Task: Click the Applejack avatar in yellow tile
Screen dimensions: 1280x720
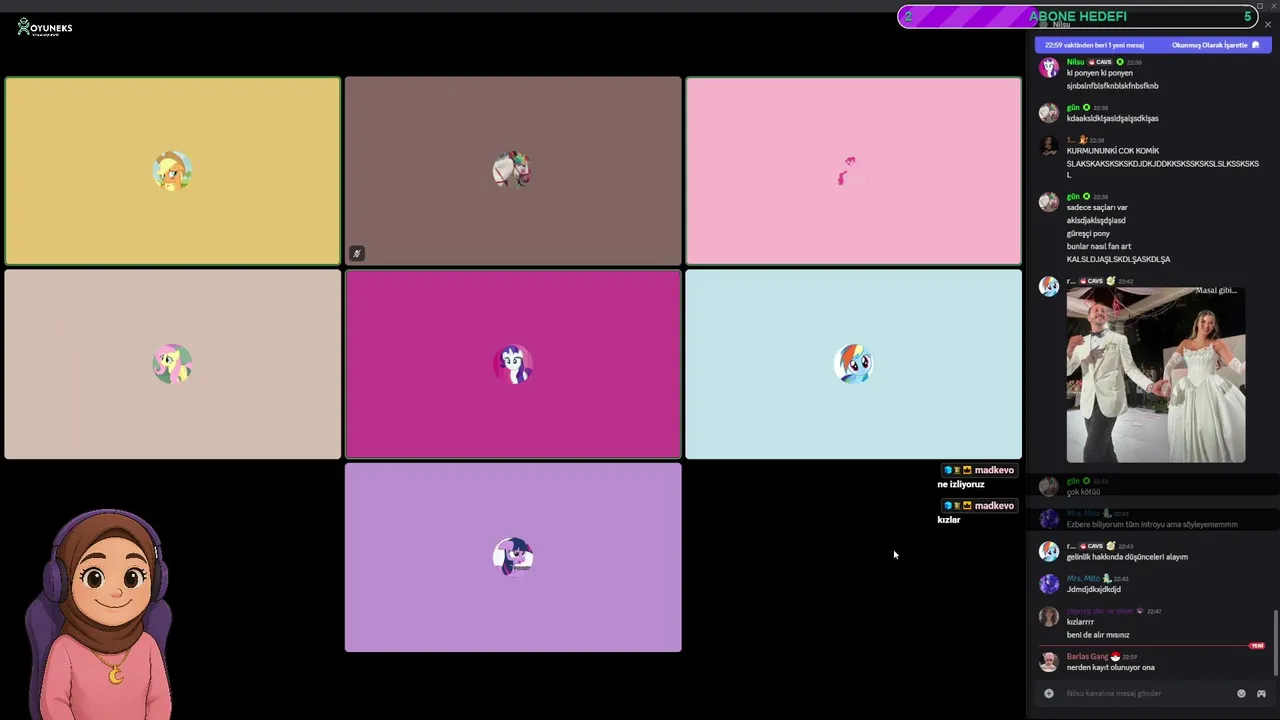Action: [x=172, y=171]
